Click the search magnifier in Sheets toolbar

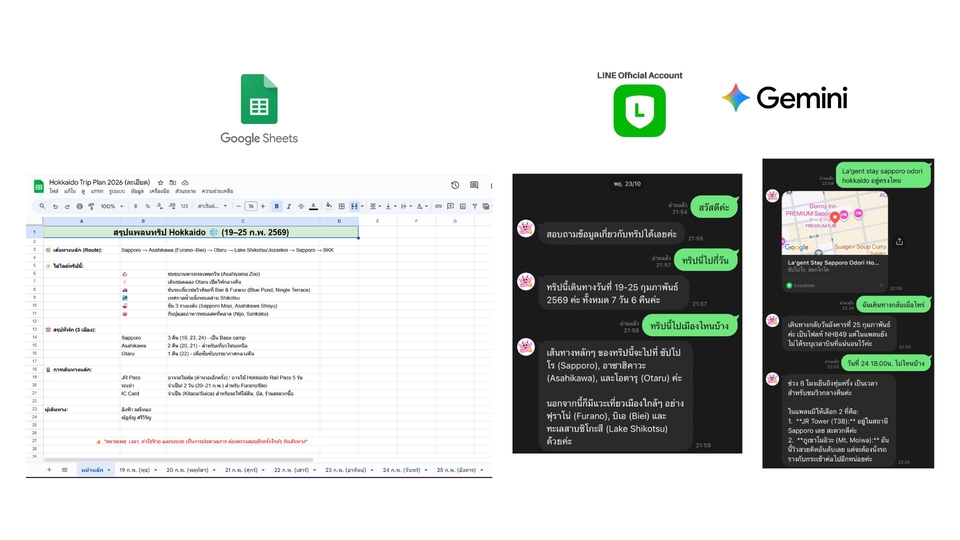pyautogui.click(x=42, y=206)
